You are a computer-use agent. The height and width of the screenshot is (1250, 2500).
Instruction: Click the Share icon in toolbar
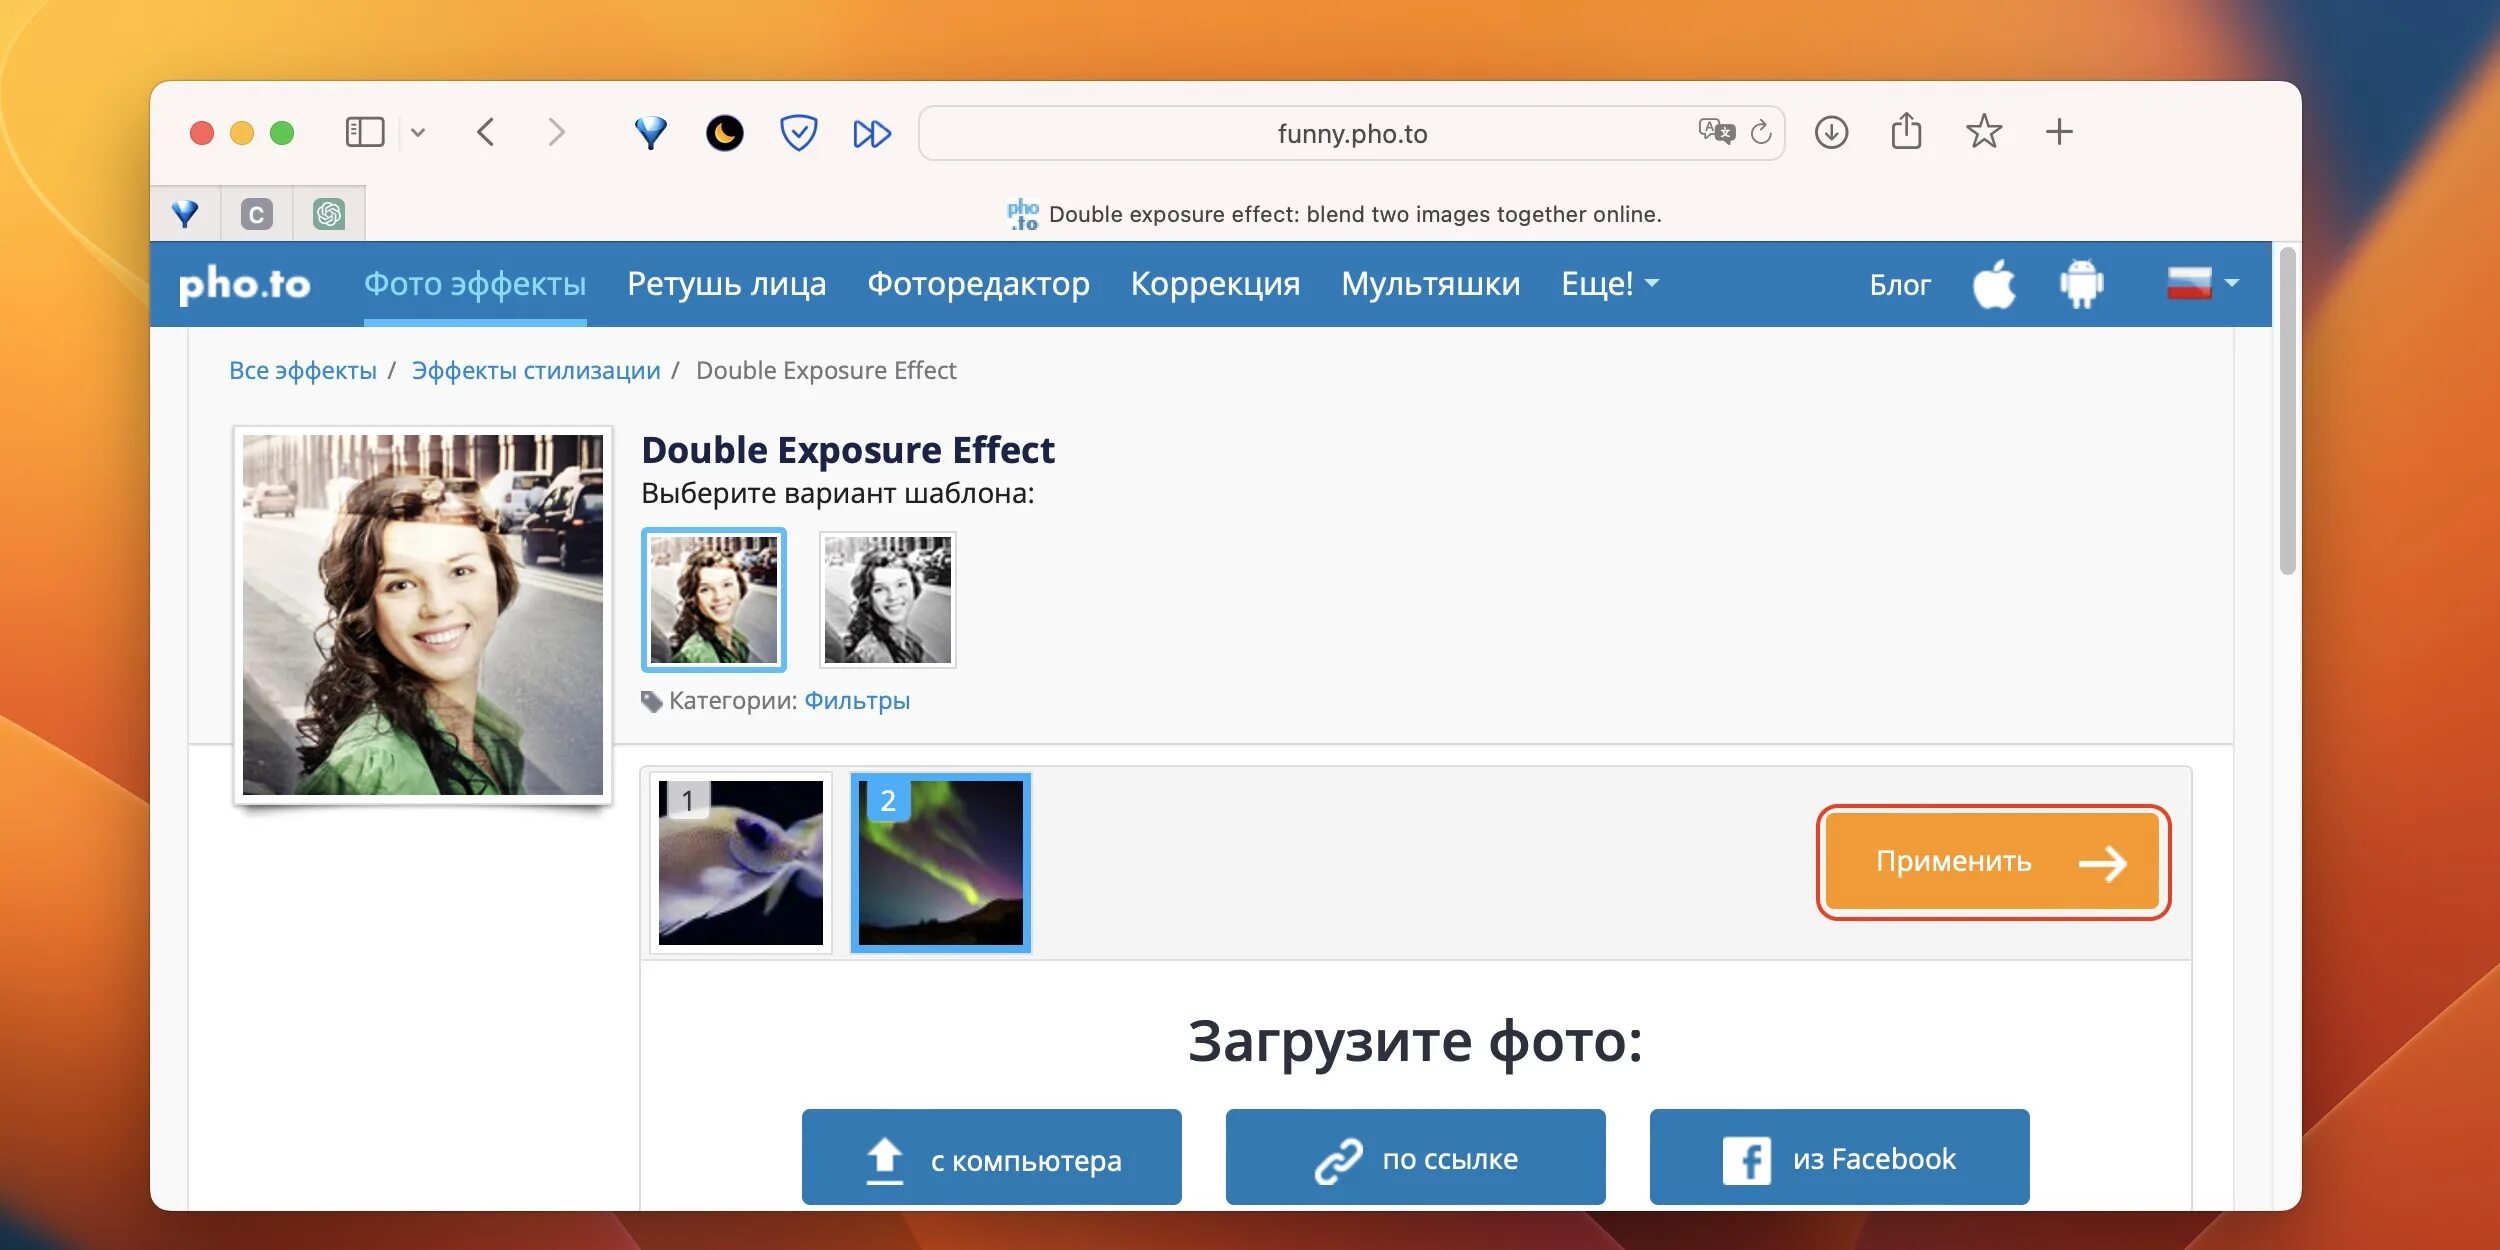(1906, 131)
